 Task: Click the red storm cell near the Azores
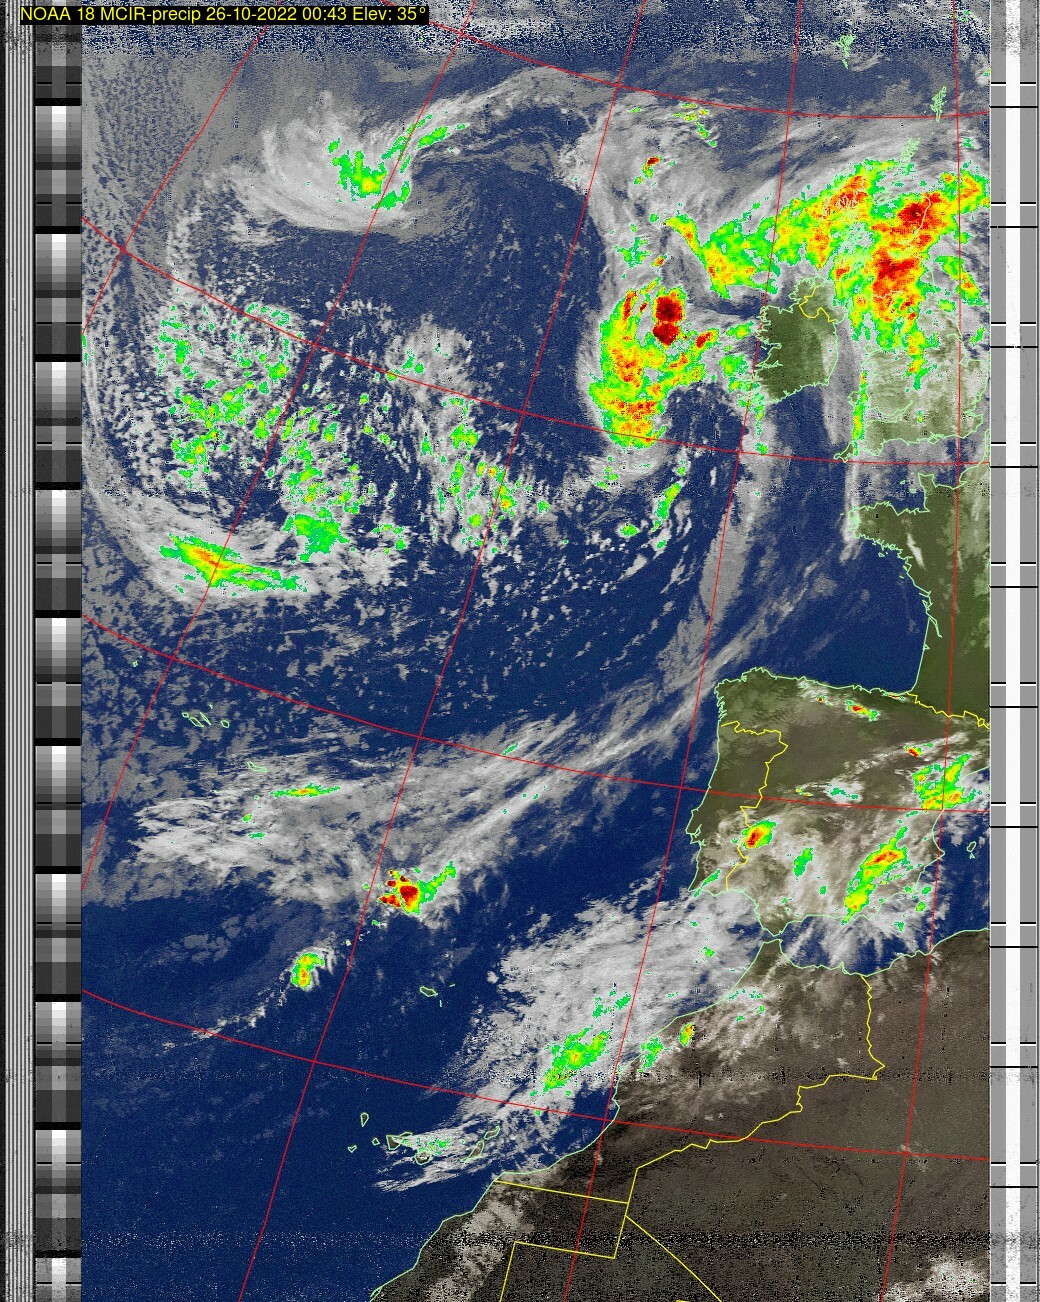[405, 889]
